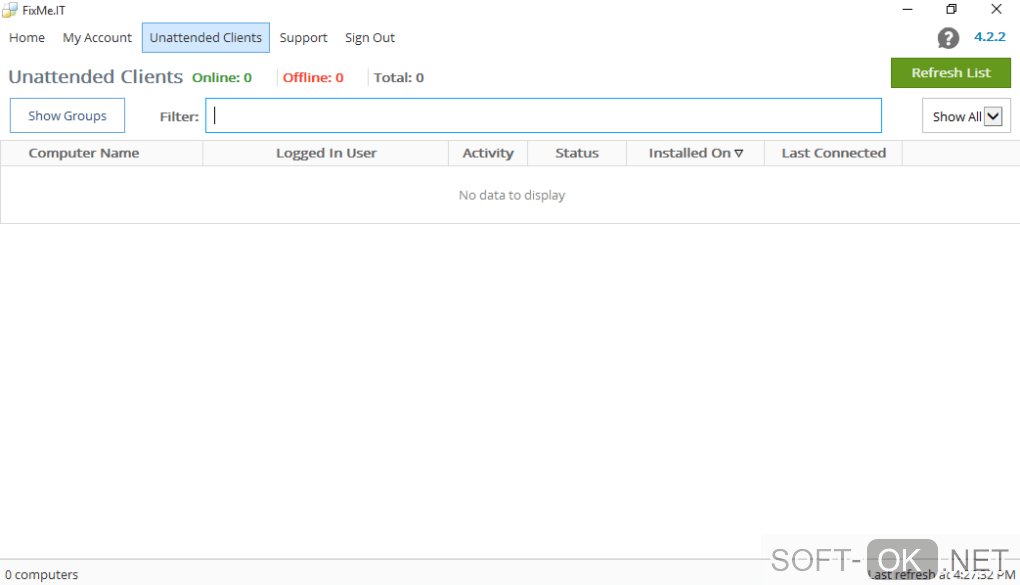Sort by Status column header

coord(577,154)
